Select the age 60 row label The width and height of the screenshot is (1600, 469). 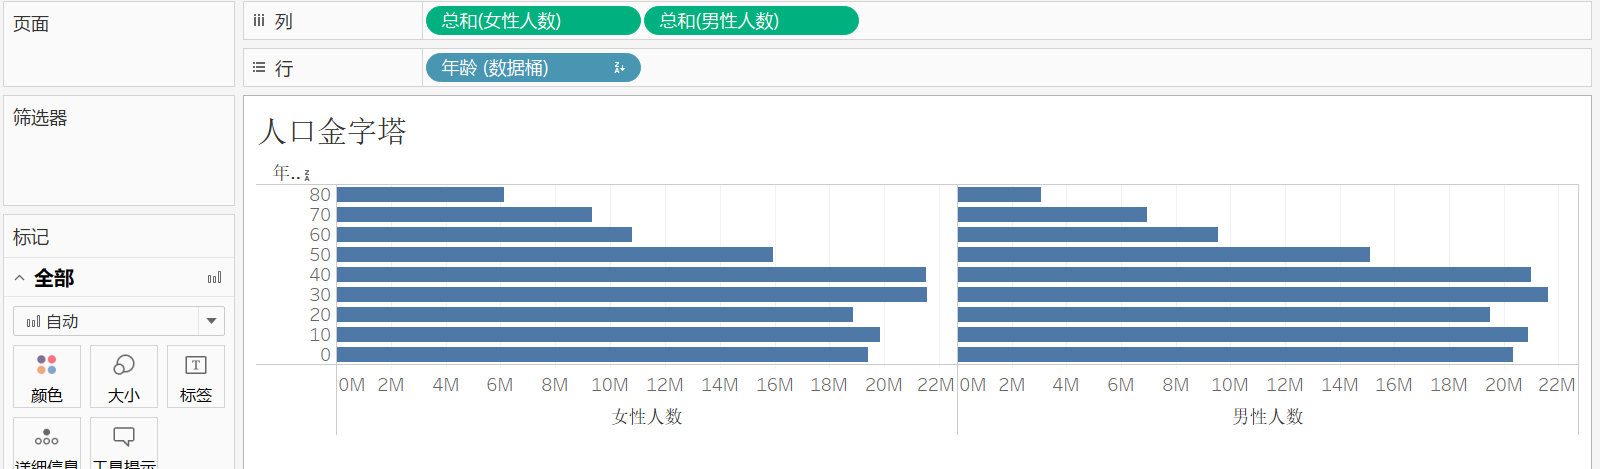[320, 235]
